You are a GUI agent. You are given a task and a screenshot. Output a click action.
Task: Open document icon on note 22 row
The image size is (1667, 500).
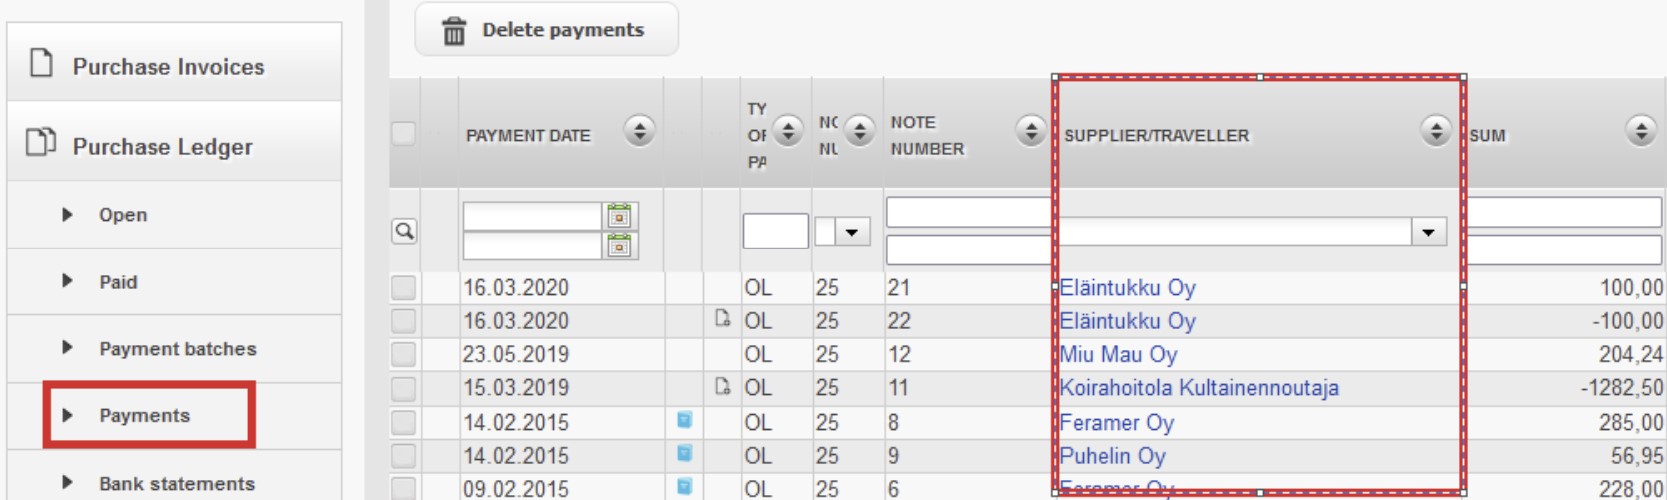tap(722, 319)
